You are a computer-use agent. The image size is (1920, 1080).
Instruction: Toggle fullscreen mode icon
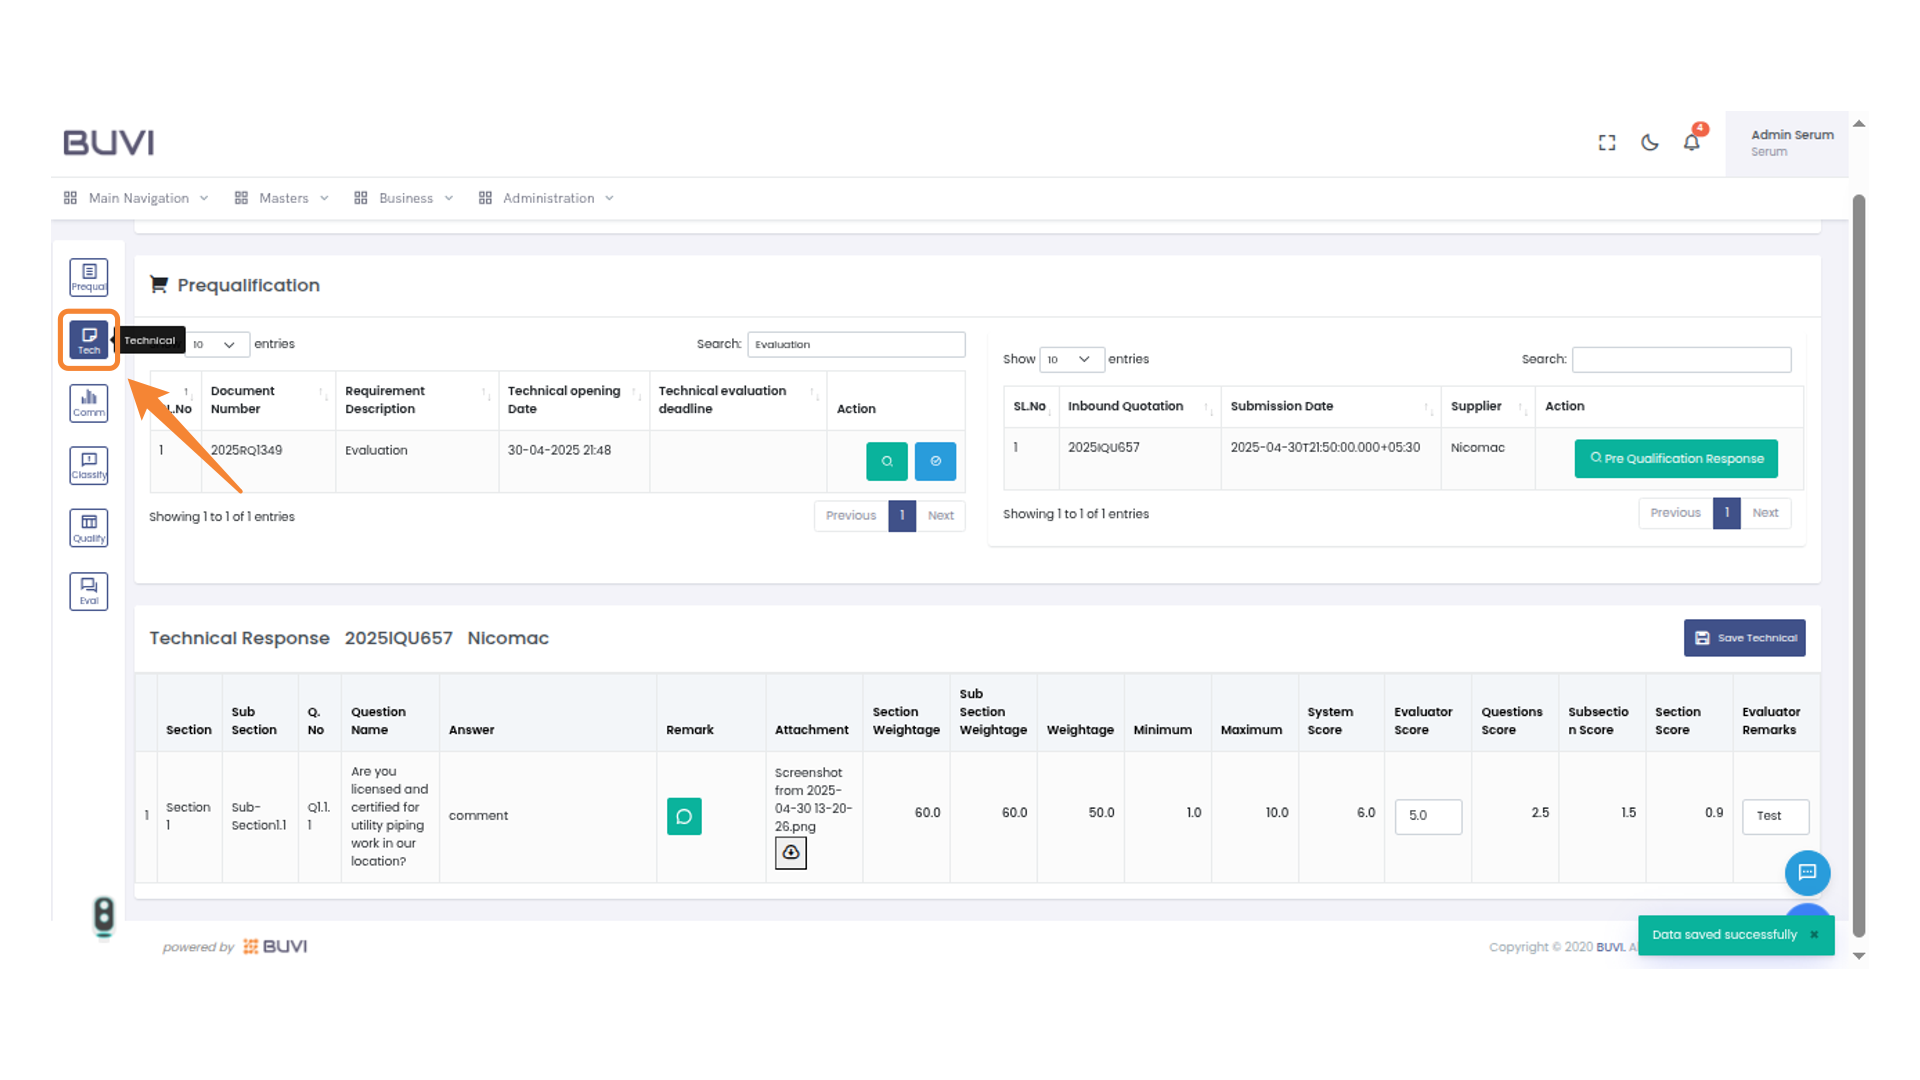pyautogui.click(x=1607, y=143)
